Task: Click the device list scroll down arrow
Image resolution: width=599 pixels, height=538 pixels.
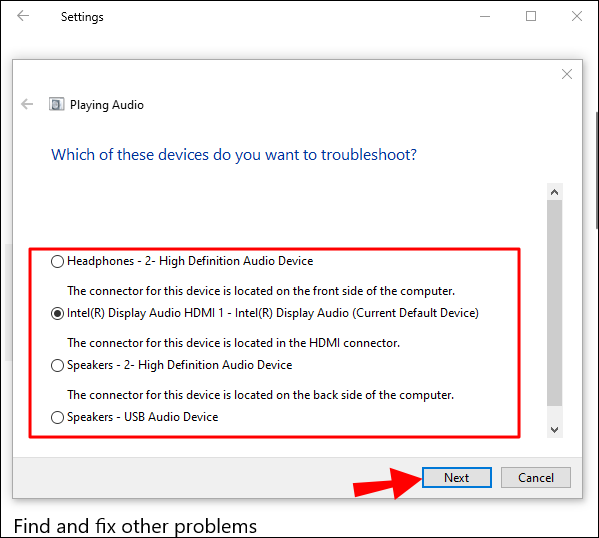Action: pyautogui.click(x=555, y=430)
